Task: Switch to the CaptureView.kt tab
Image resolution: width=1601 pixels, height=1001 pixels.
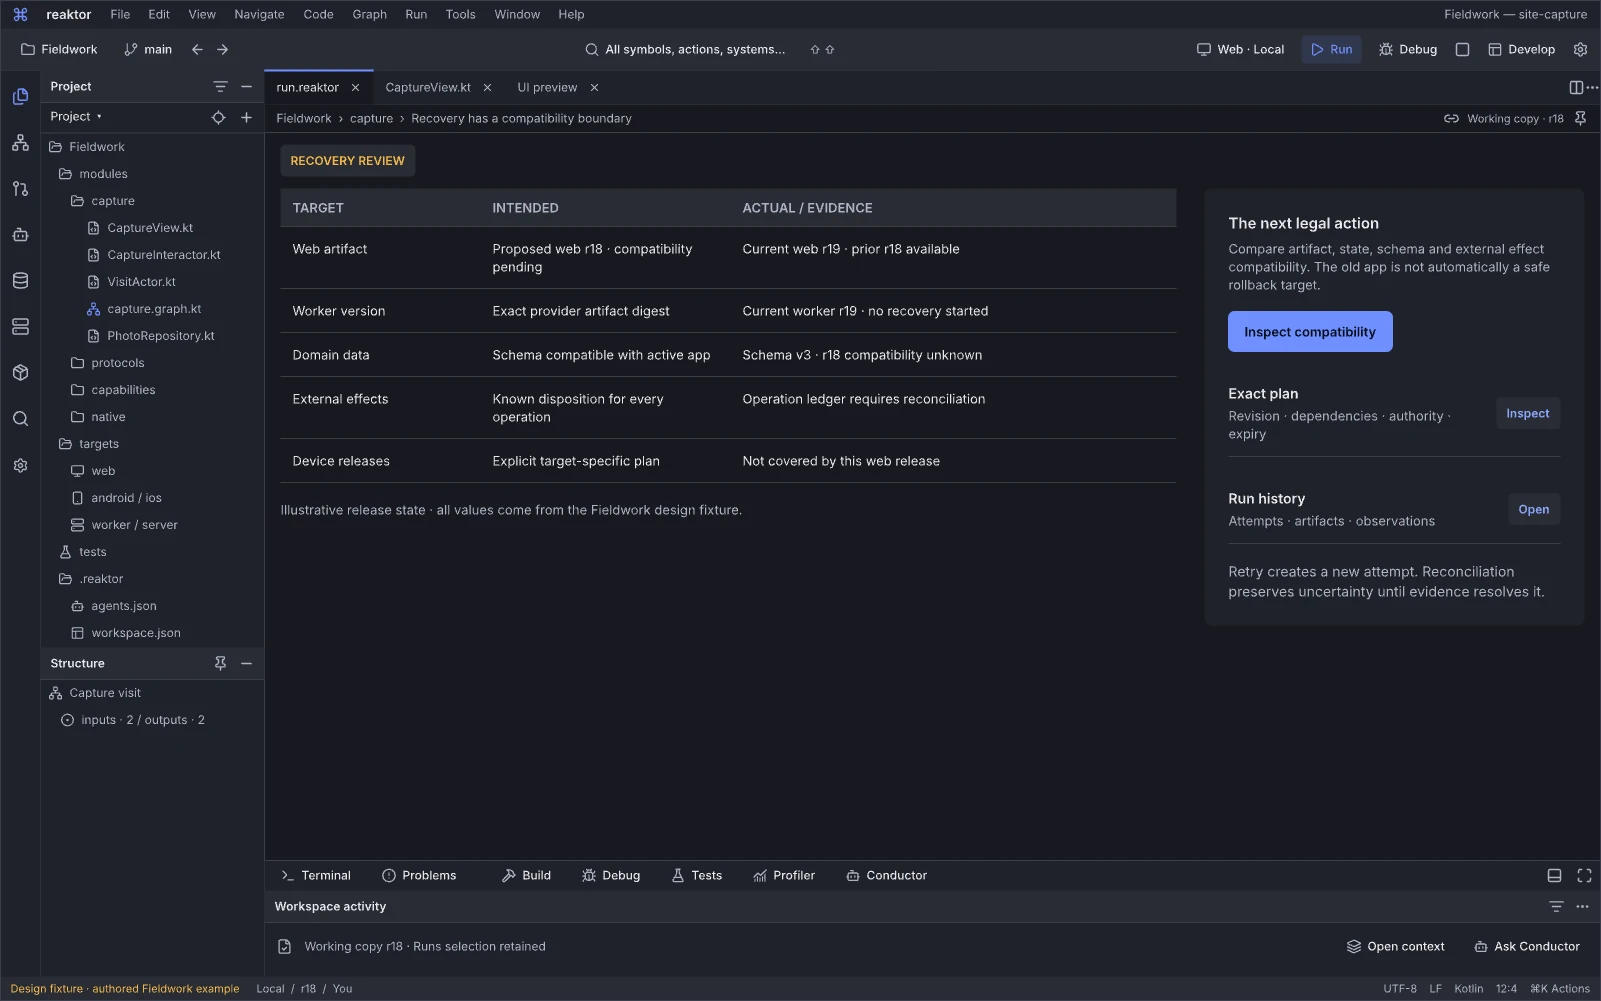Action: point(428,87)
